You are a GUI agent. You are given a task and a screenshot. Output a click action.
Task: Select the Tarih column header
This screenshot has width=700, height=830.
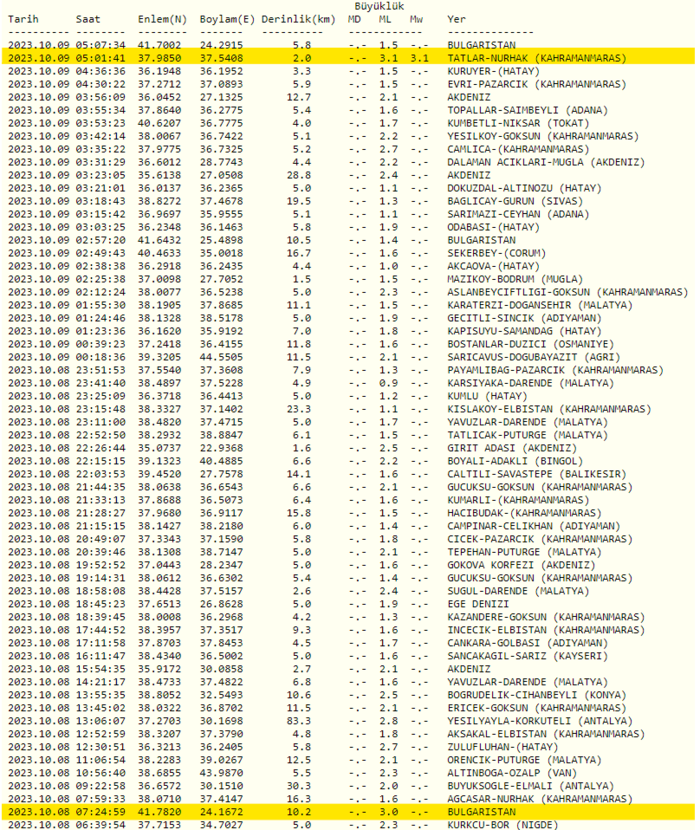point(23,19)
